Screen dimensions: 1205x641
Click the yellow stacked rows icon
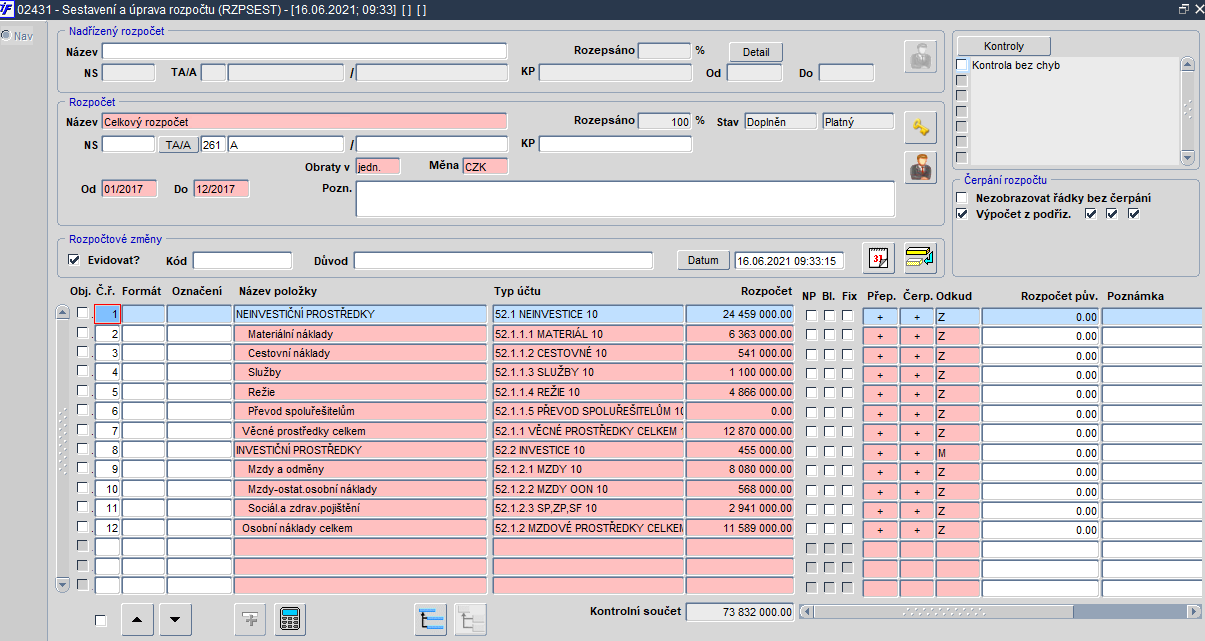[920, 258]
